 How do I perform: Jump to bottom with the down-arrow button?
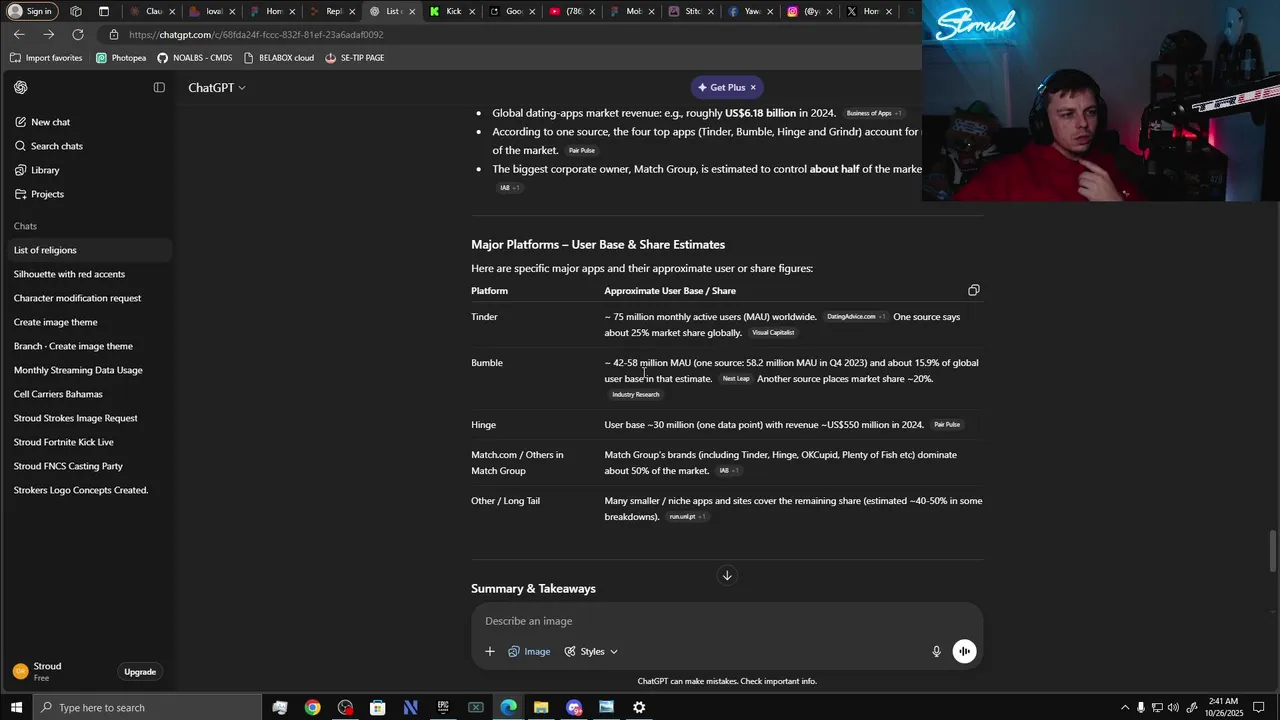(727, 575)
